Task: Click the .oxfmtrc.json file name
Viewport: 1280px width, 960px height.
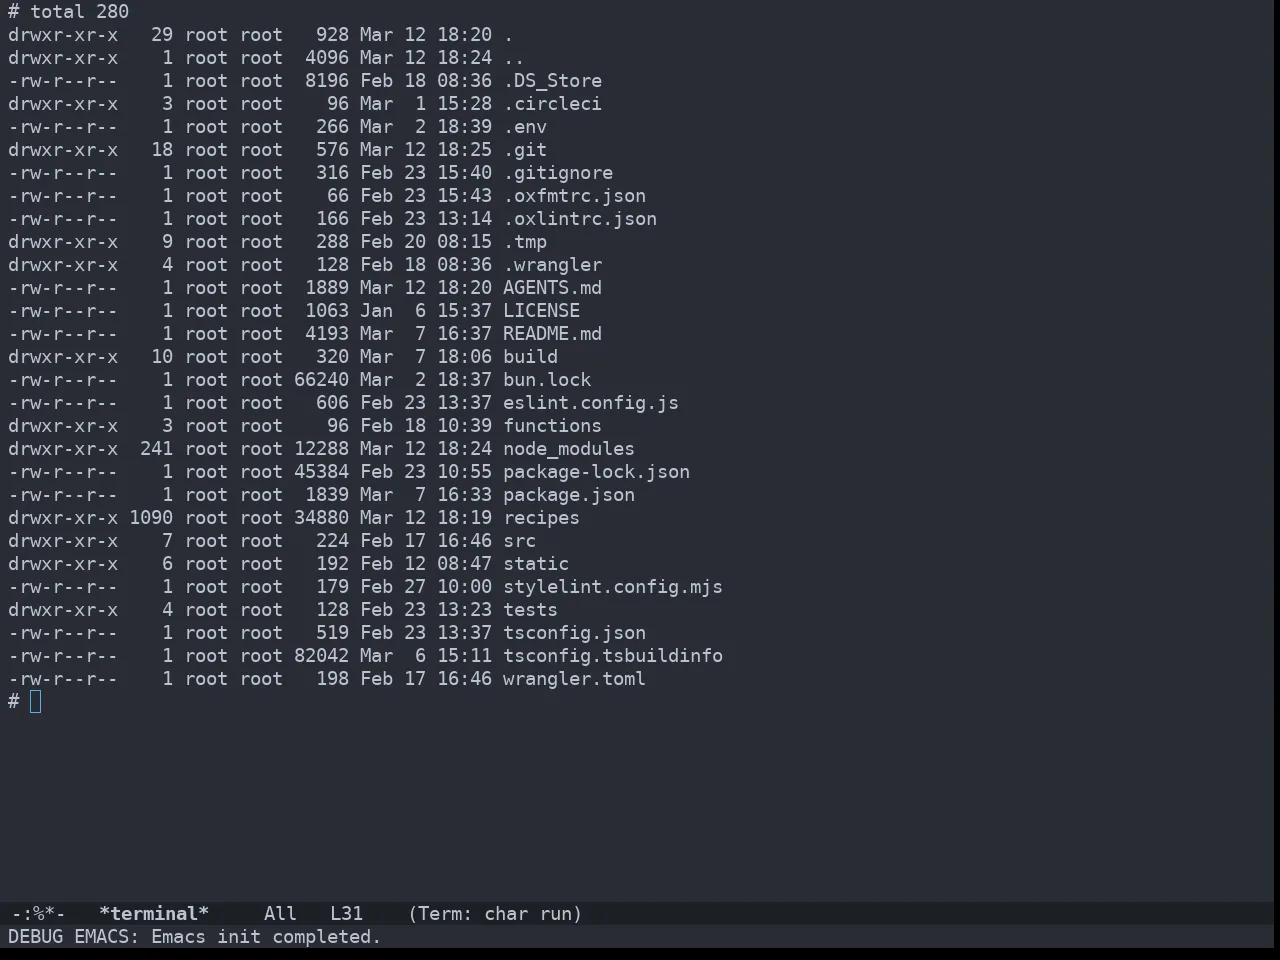Action: click(x=574, y=196)
